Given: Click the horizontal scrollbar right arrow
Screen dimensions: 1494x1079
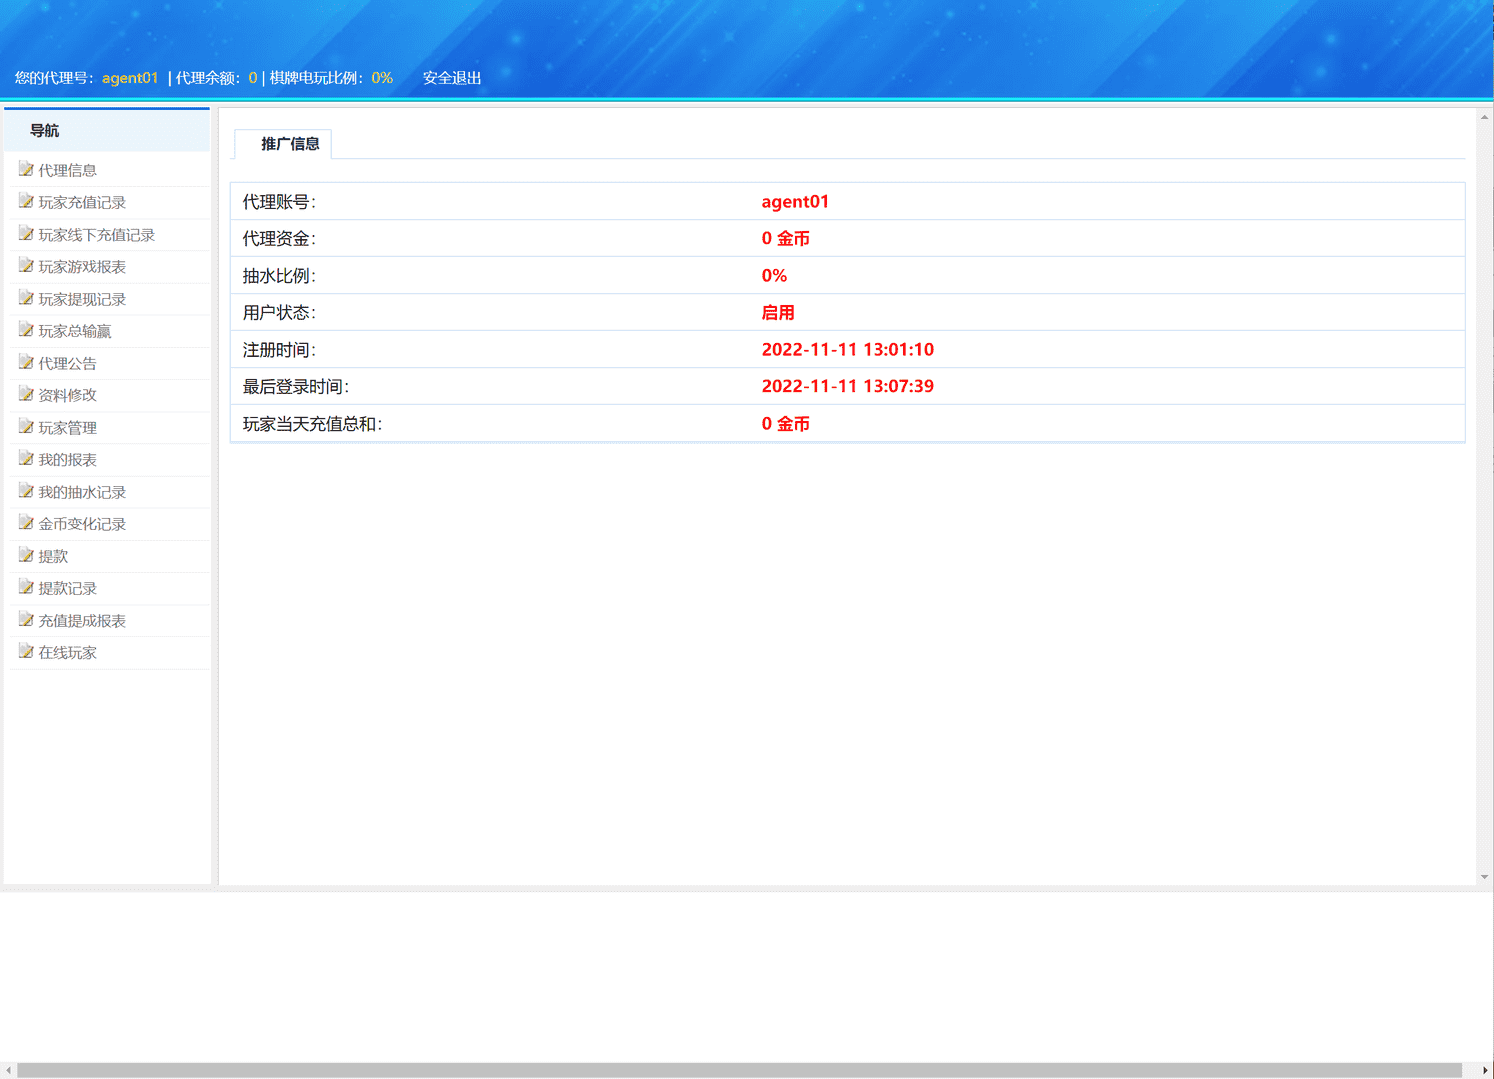Looking at the screenshot, I should (x=1485, y=1070).
